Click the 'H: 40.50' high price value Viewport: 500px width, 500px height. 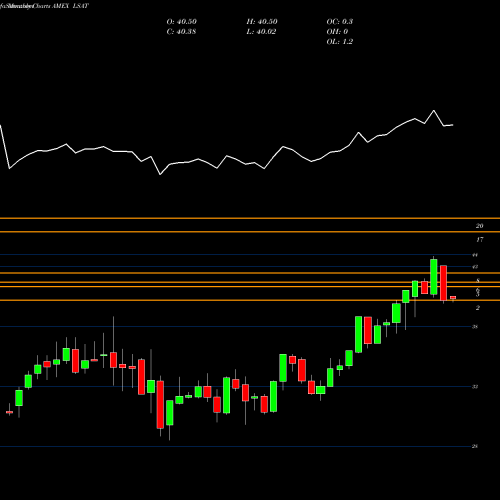tap(262, 22)
